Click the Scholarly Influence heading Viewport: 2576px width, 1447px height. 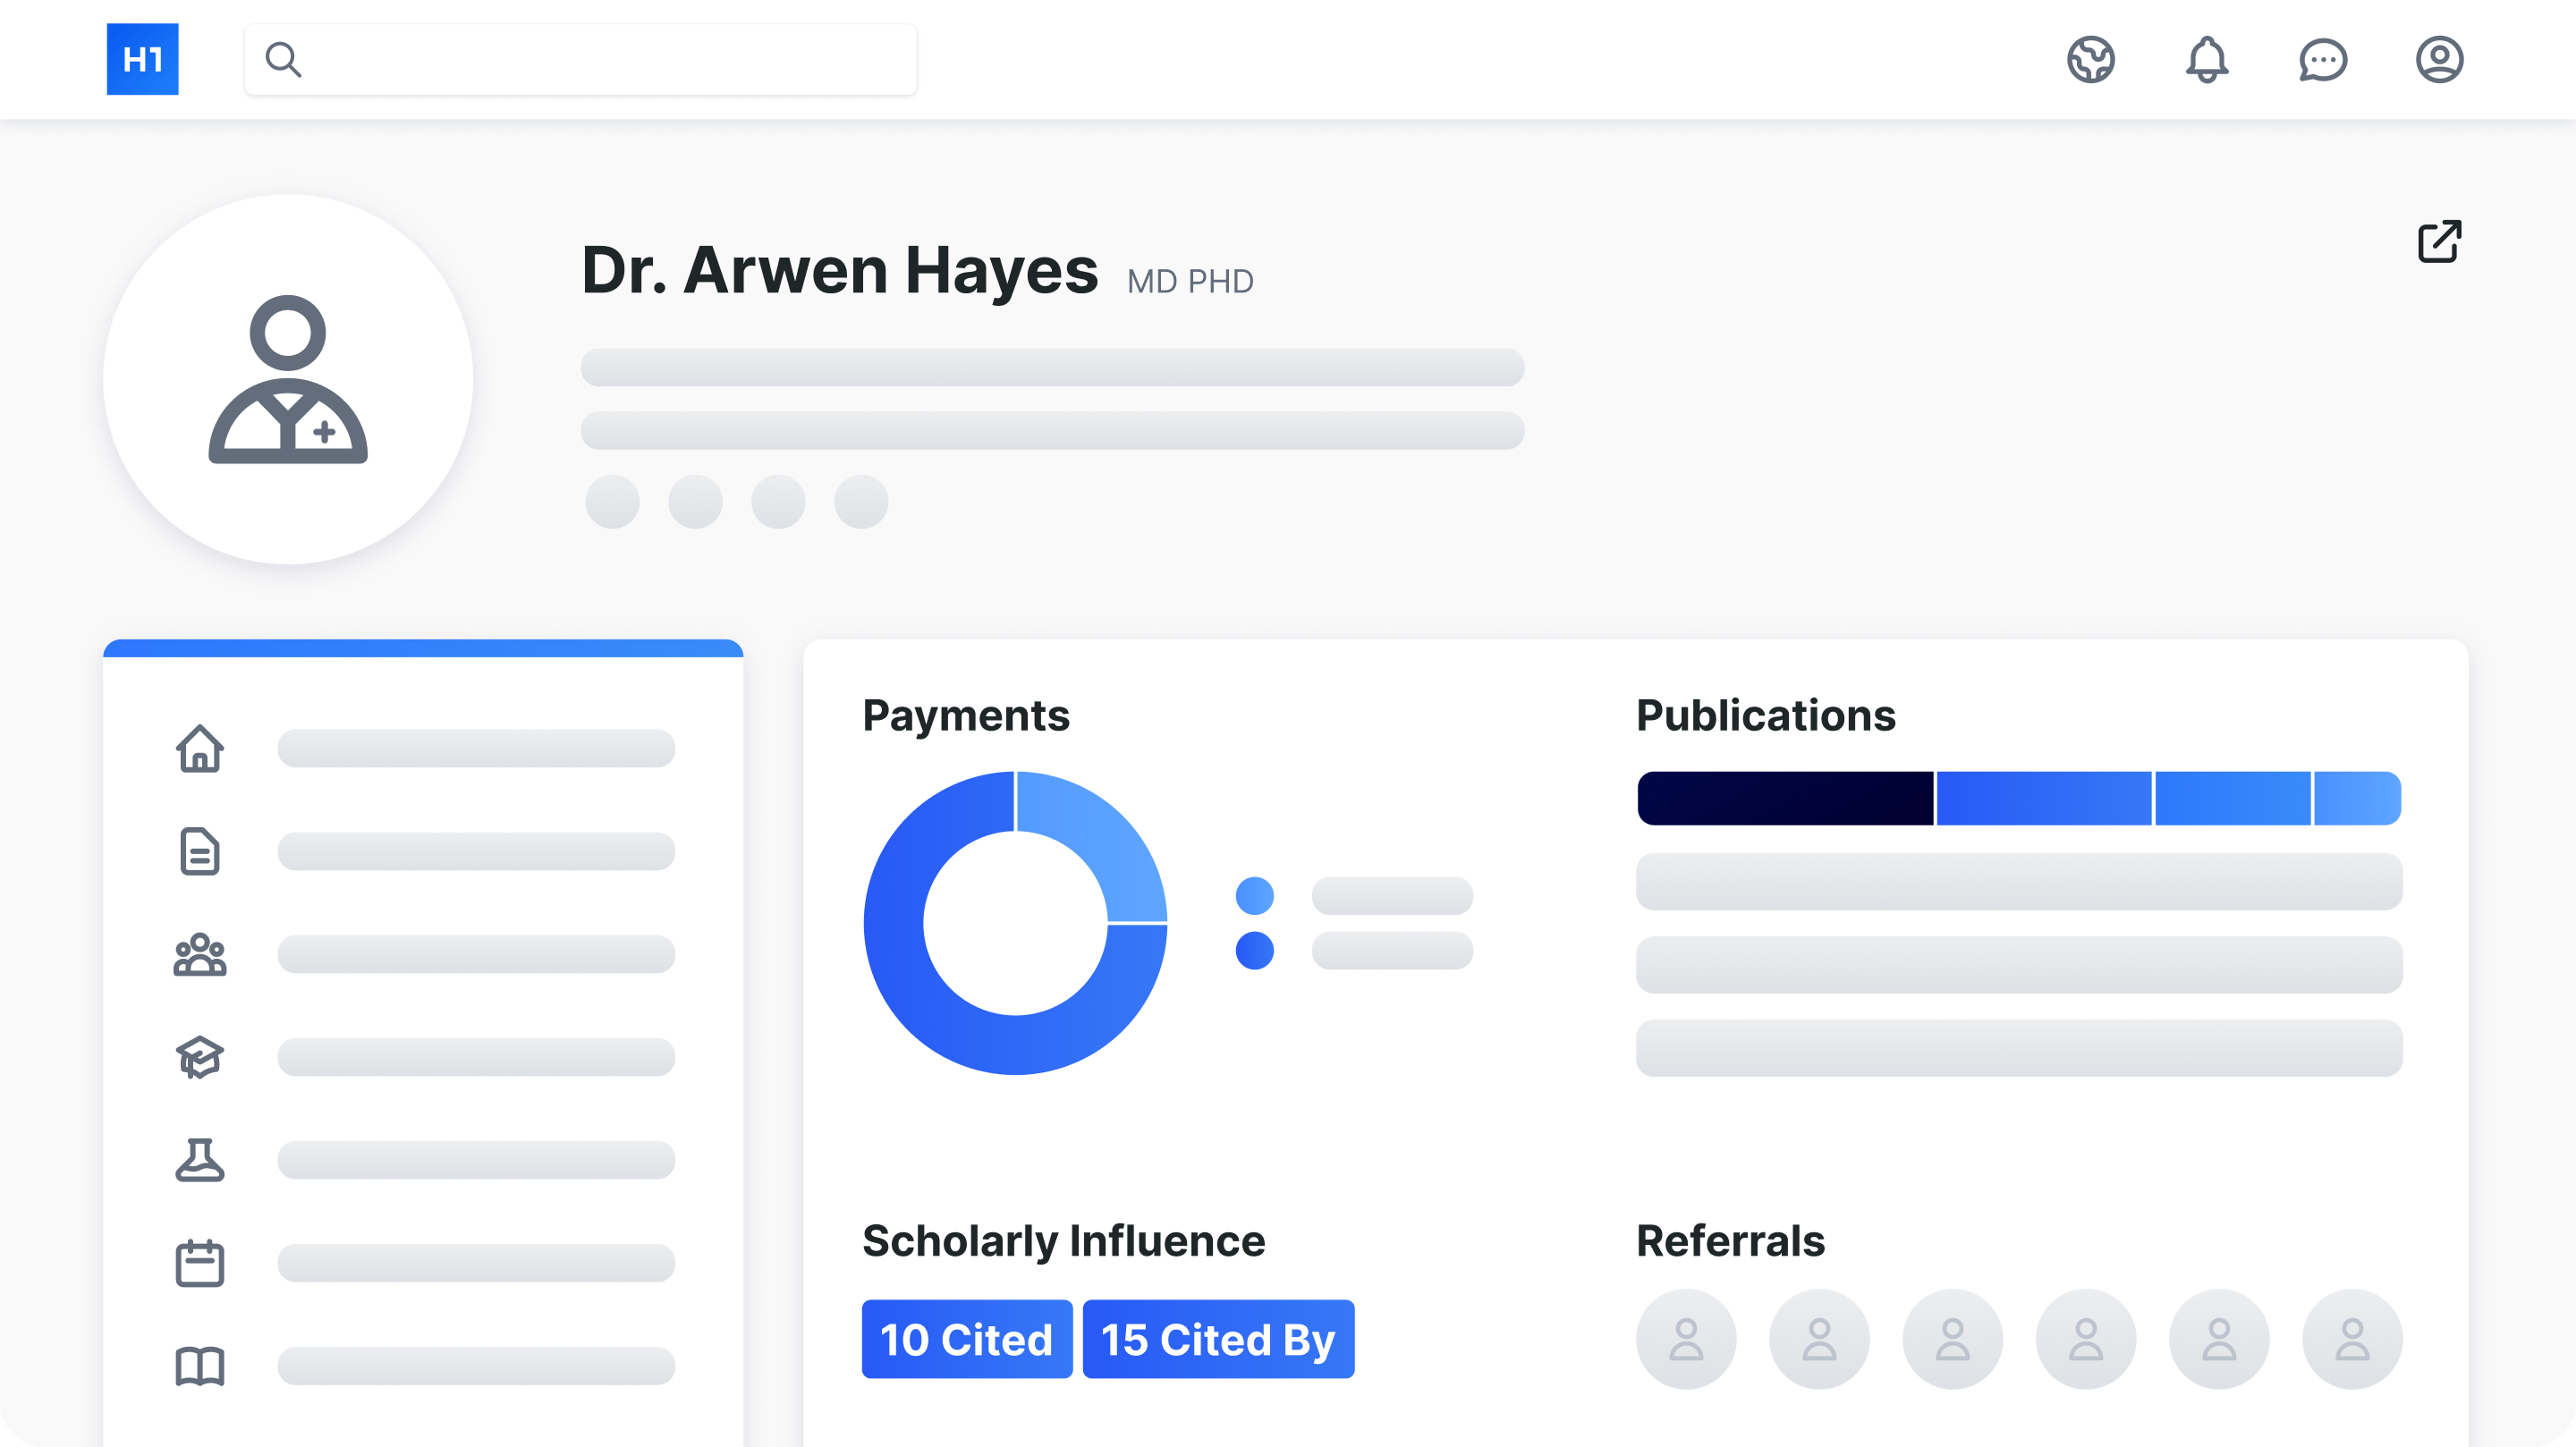1064,1240
